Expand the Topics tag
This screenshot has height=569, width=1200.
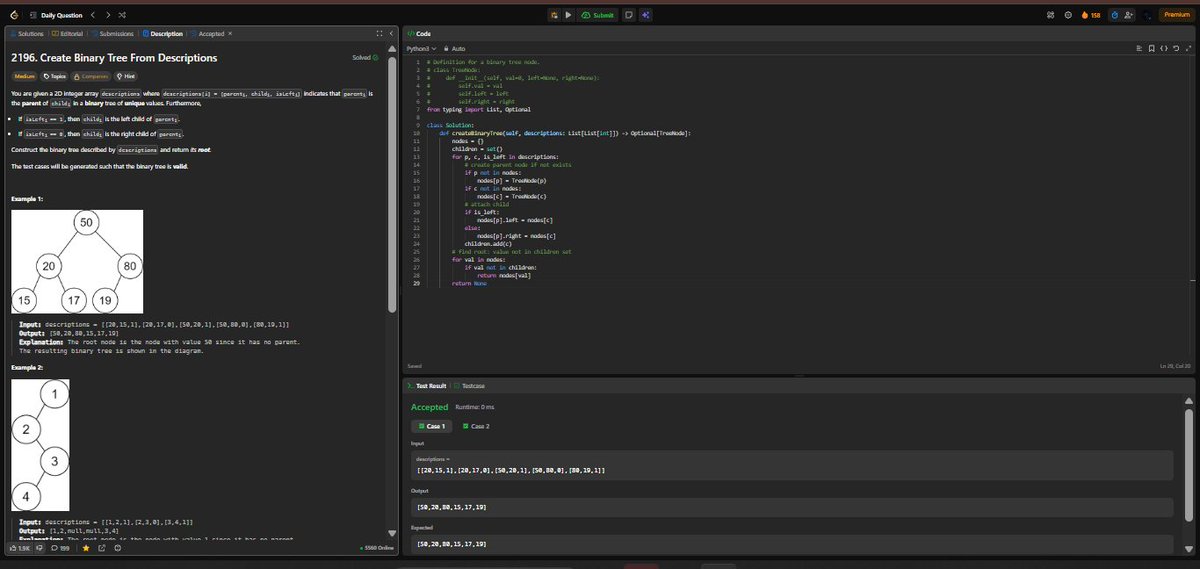55,76
